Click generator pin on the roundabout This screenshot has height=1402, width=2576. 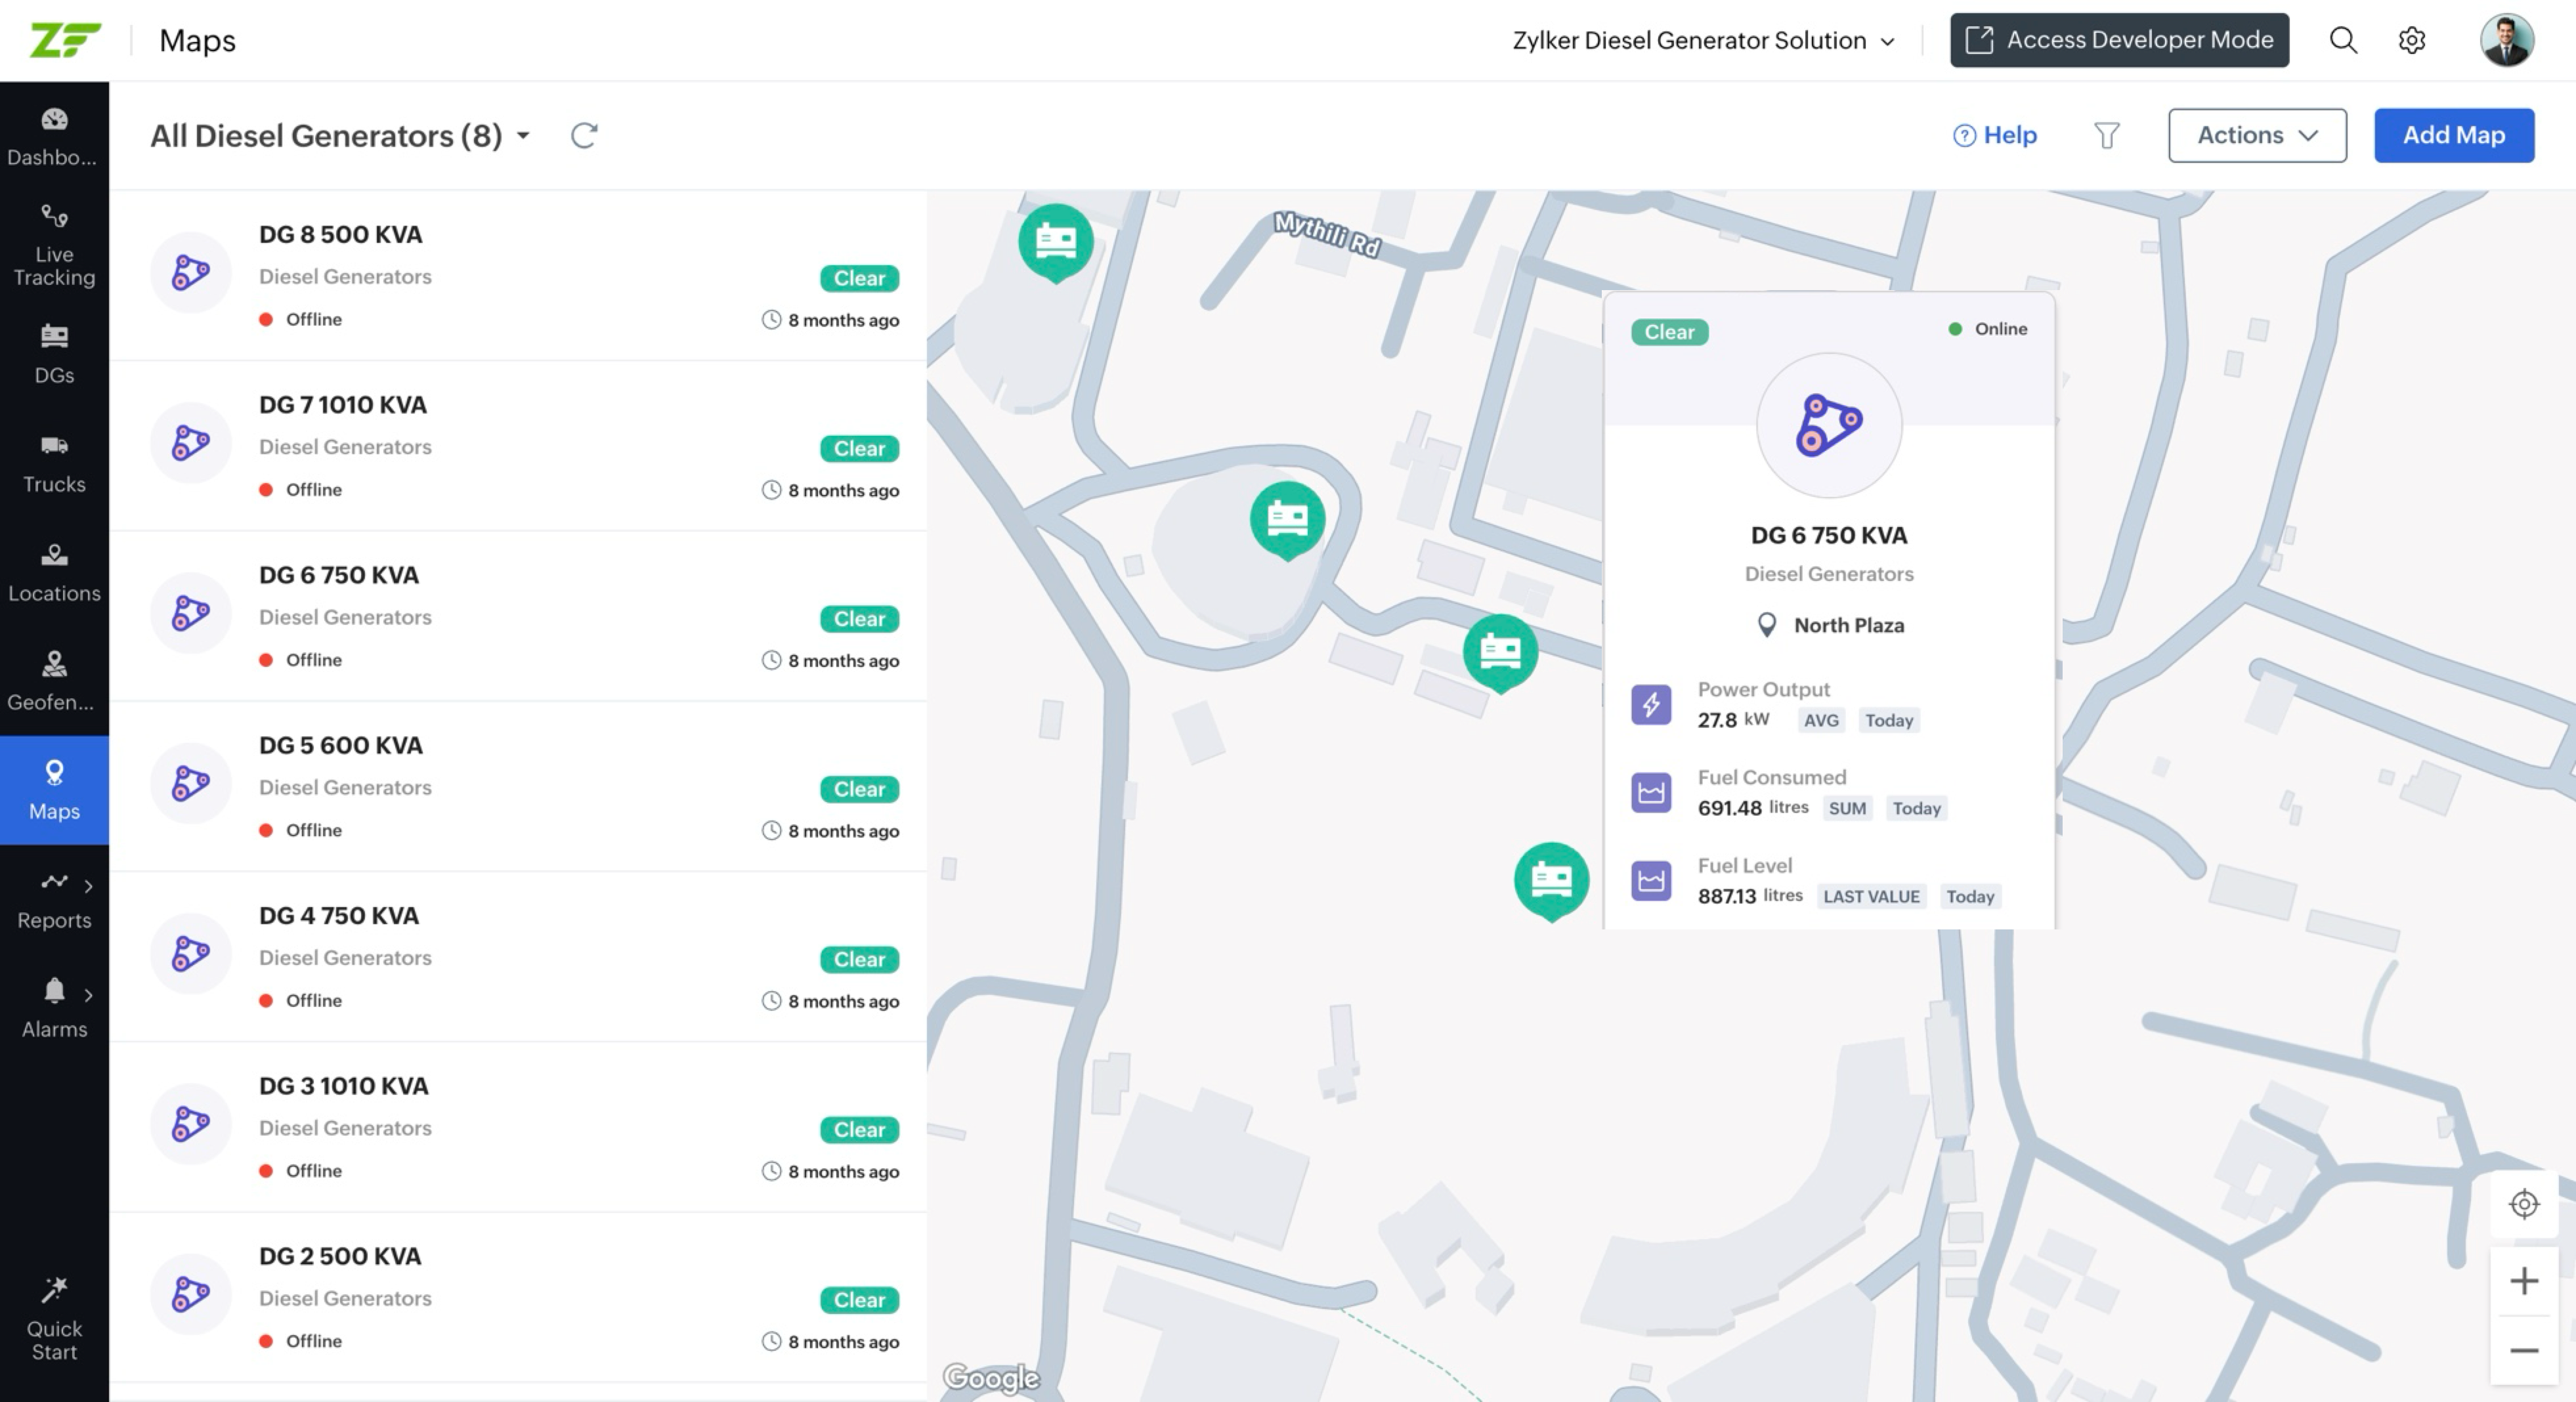coord(1287,521)
